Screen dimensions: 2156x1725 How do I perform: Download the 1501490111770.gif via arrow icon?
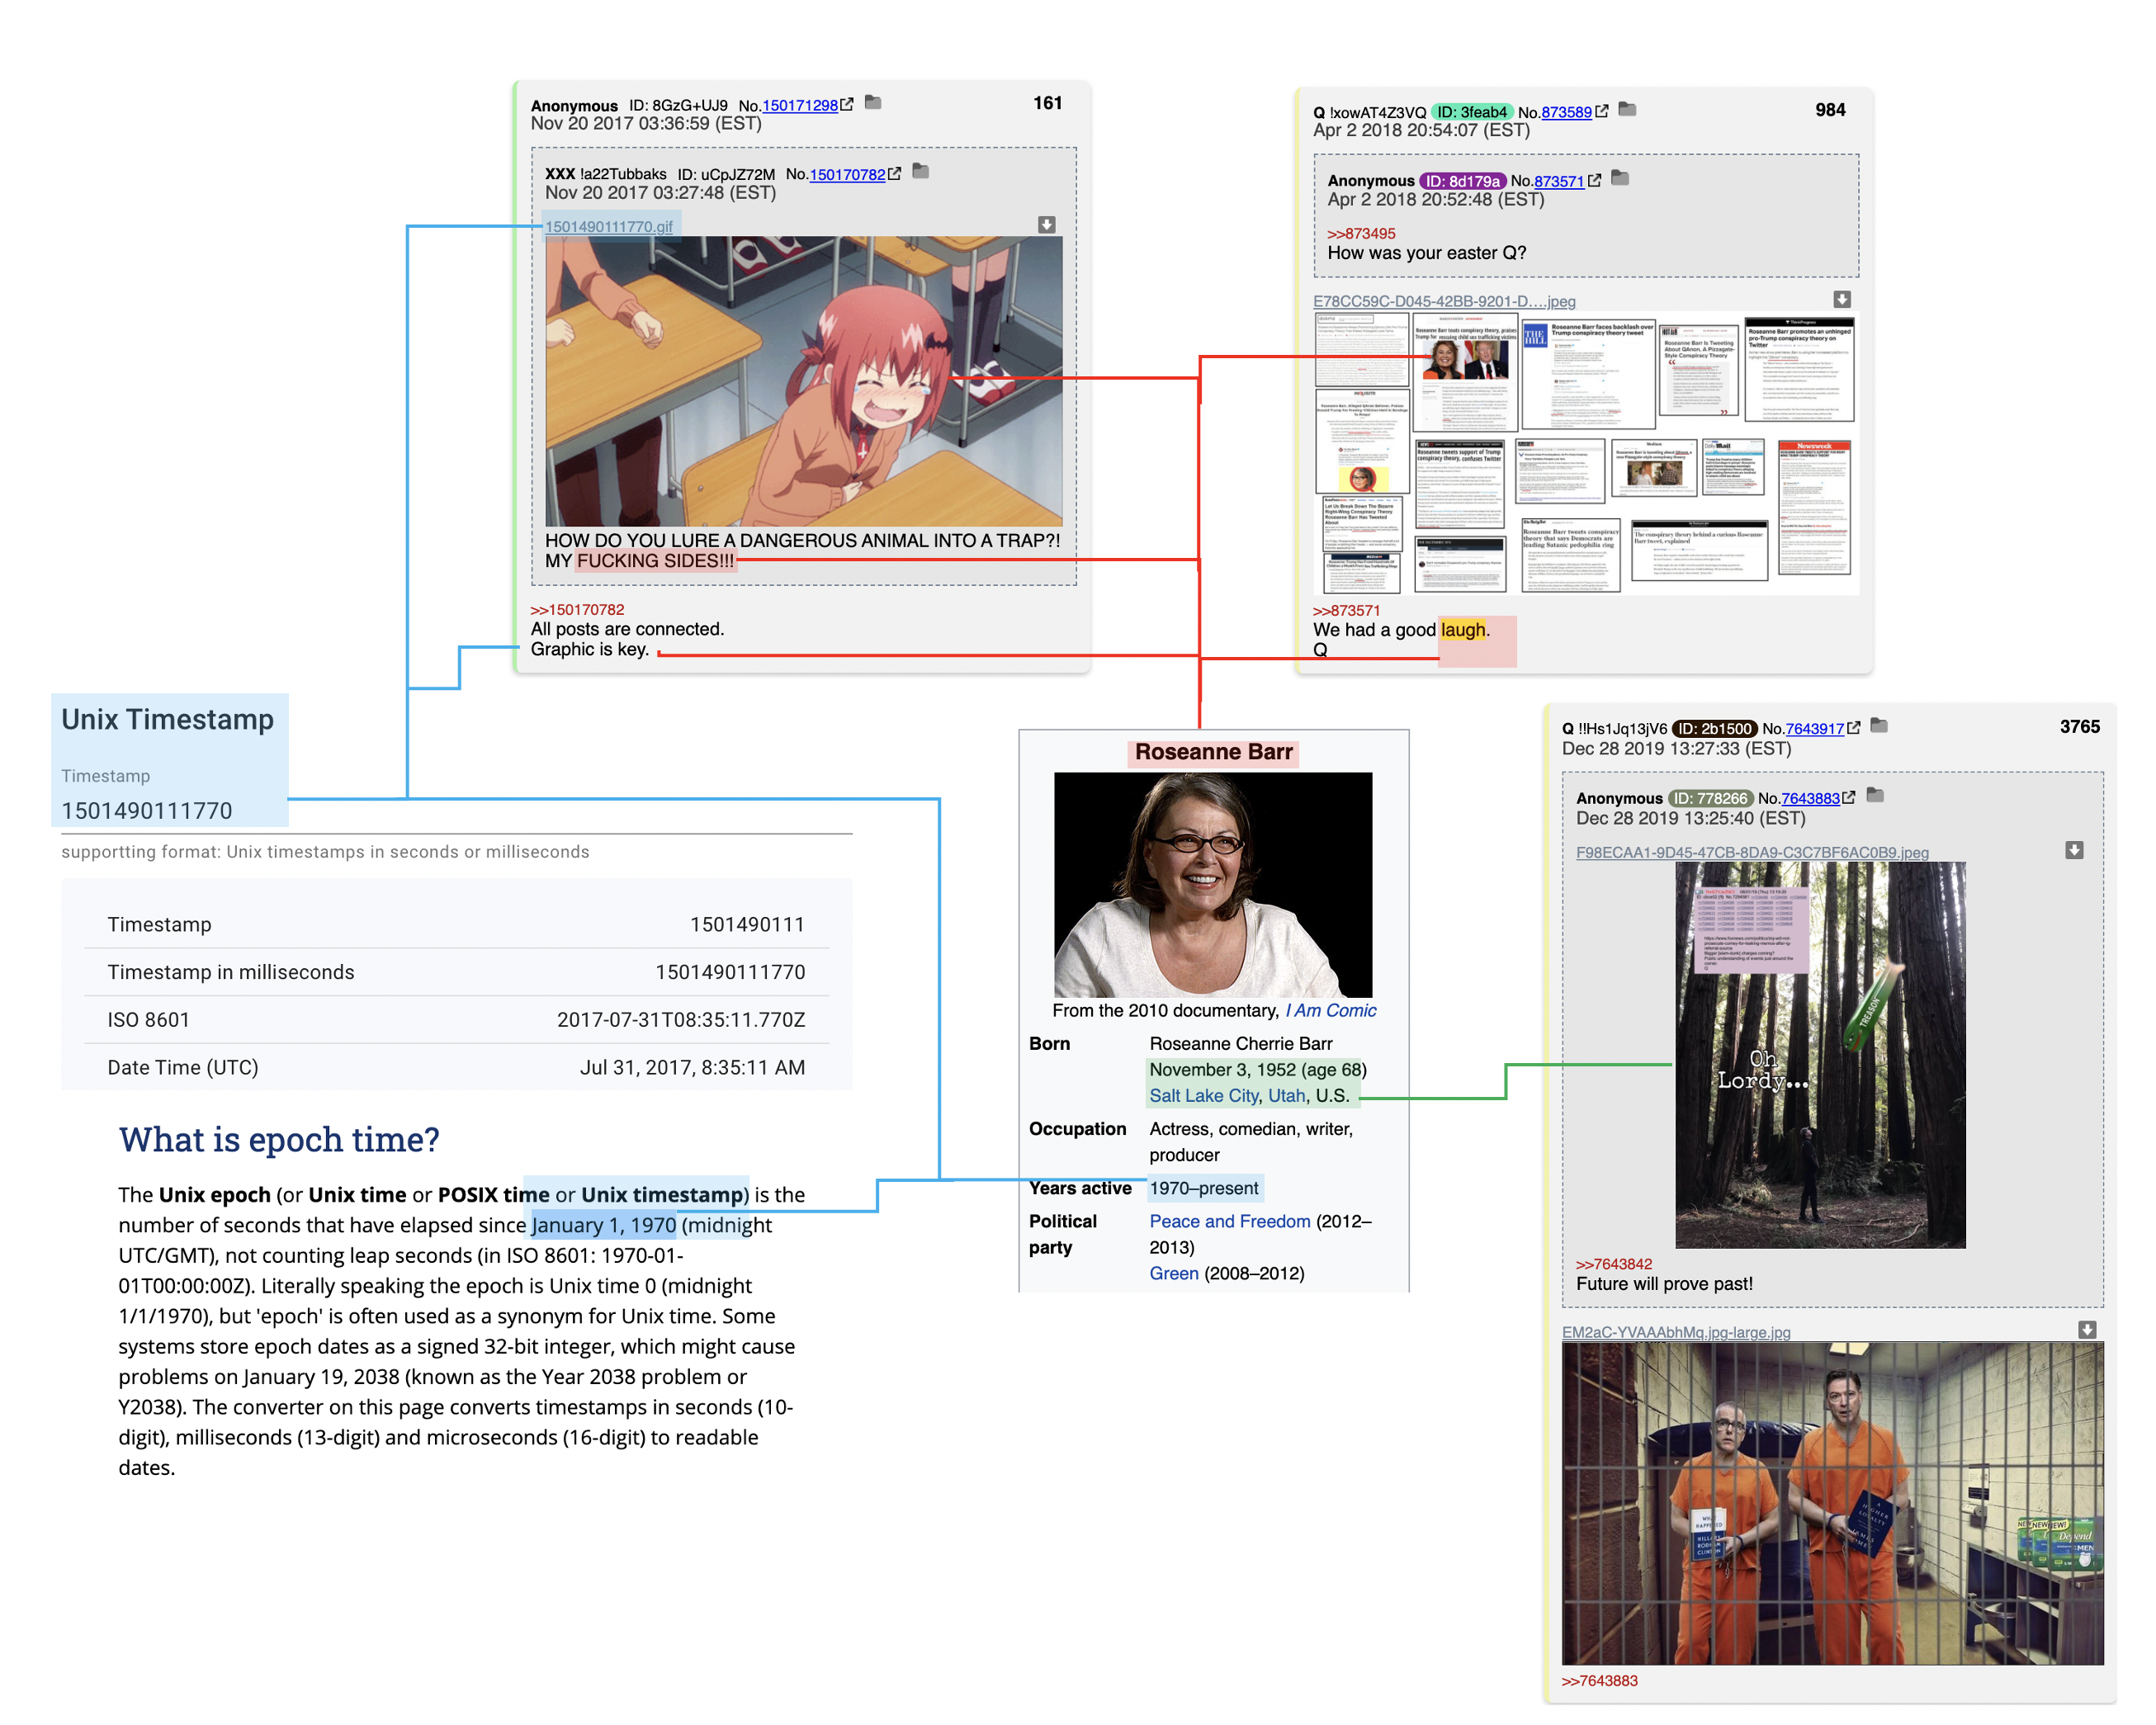point(1046,225)
